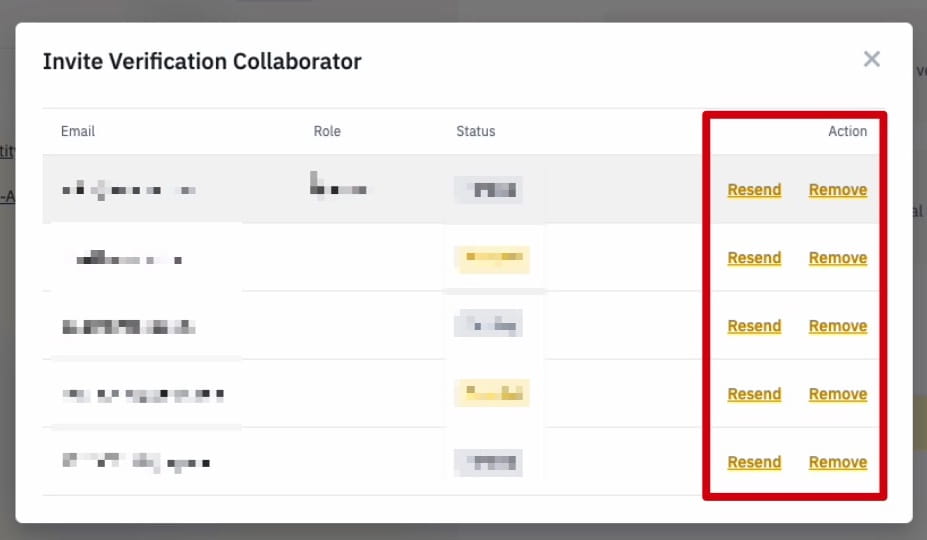Viewport: 927px width, 540px height.
Task: Click the Role column header
Action: (x=327, y=131)
